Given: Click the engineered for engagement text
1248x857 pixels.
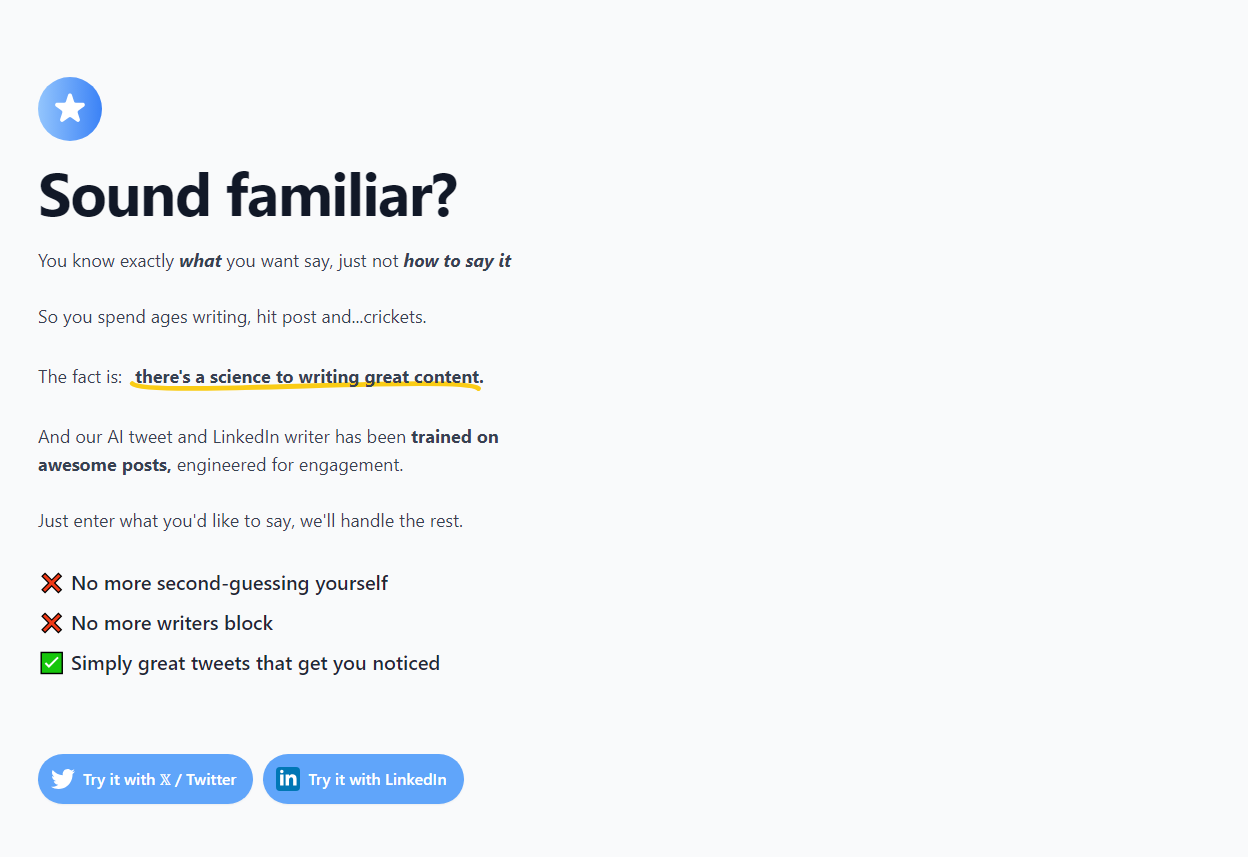Looking at the screenshot, I should pyautogui.click(x=290, y=465).
